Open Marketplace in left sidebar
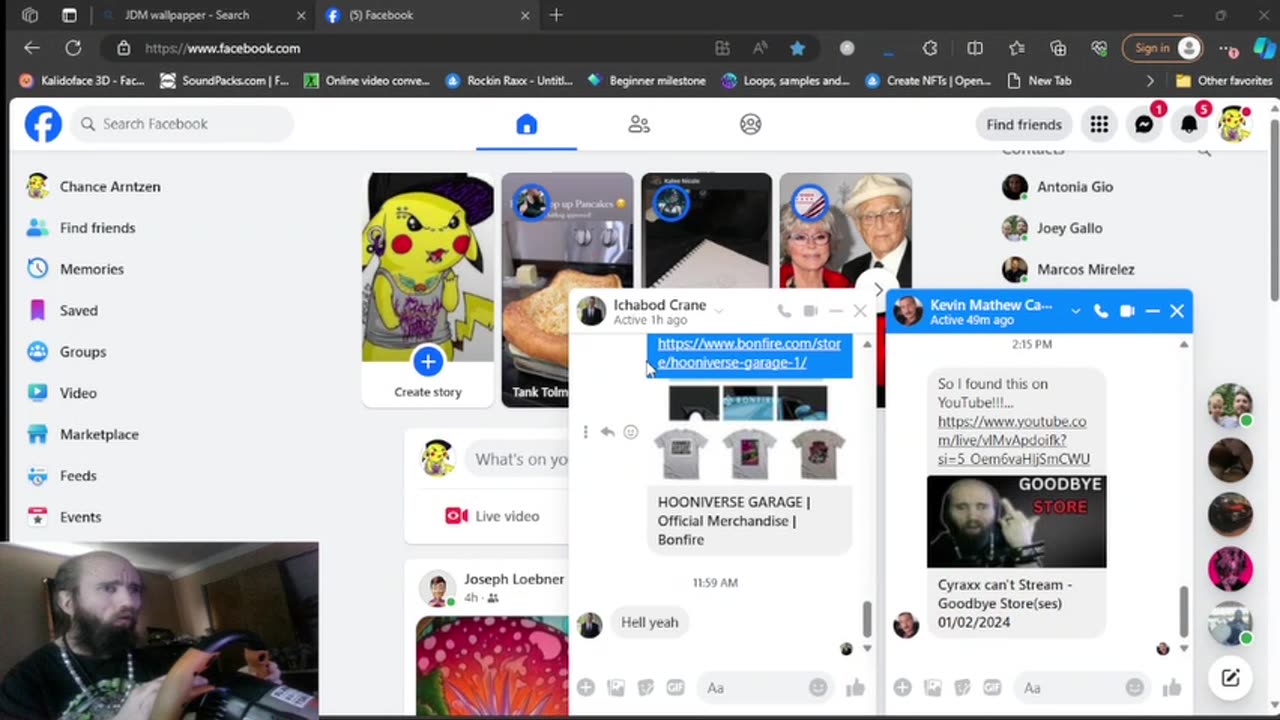The width and height of the screenshot is (1280, 720). click(99, 434)
